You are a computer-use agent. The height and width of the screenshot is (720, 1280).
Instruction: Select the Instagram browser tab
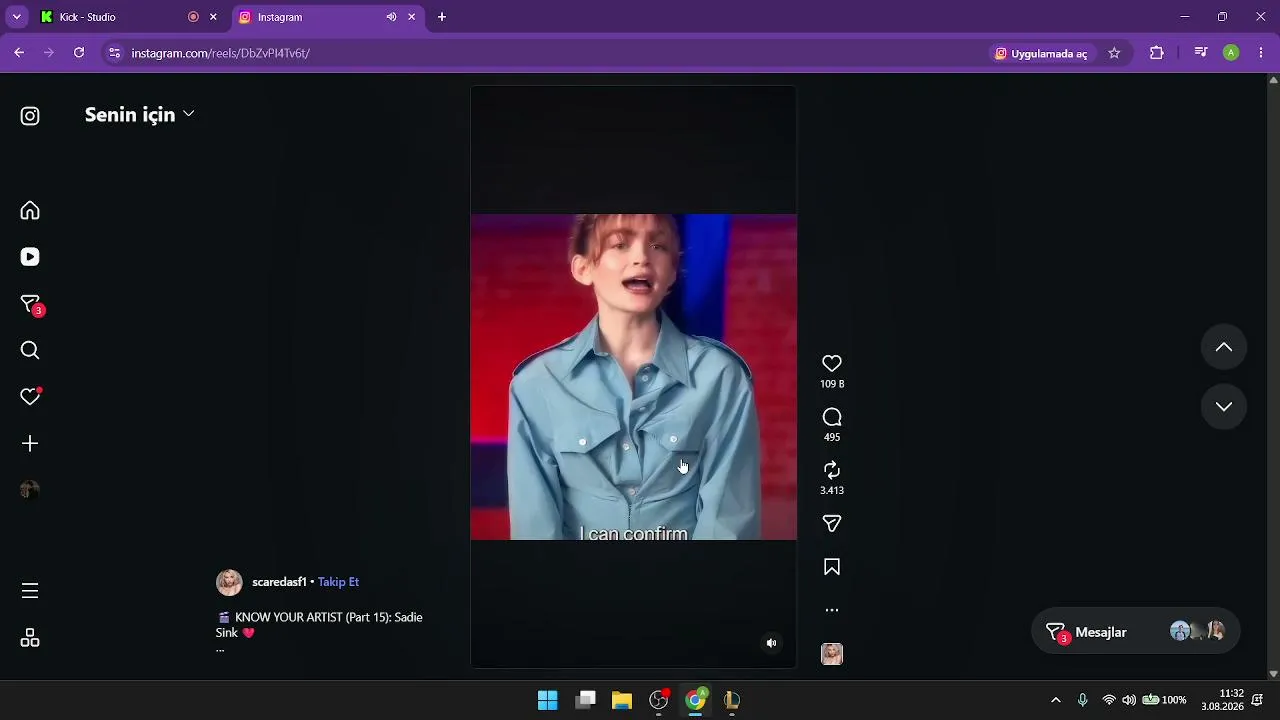pyautogui.click(x=327, y=17)
